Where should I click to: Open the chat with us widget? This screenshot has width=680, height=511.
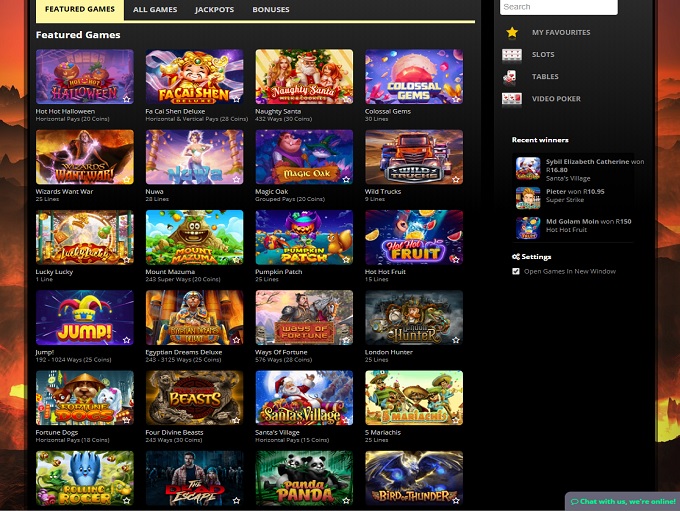point(622,501)
